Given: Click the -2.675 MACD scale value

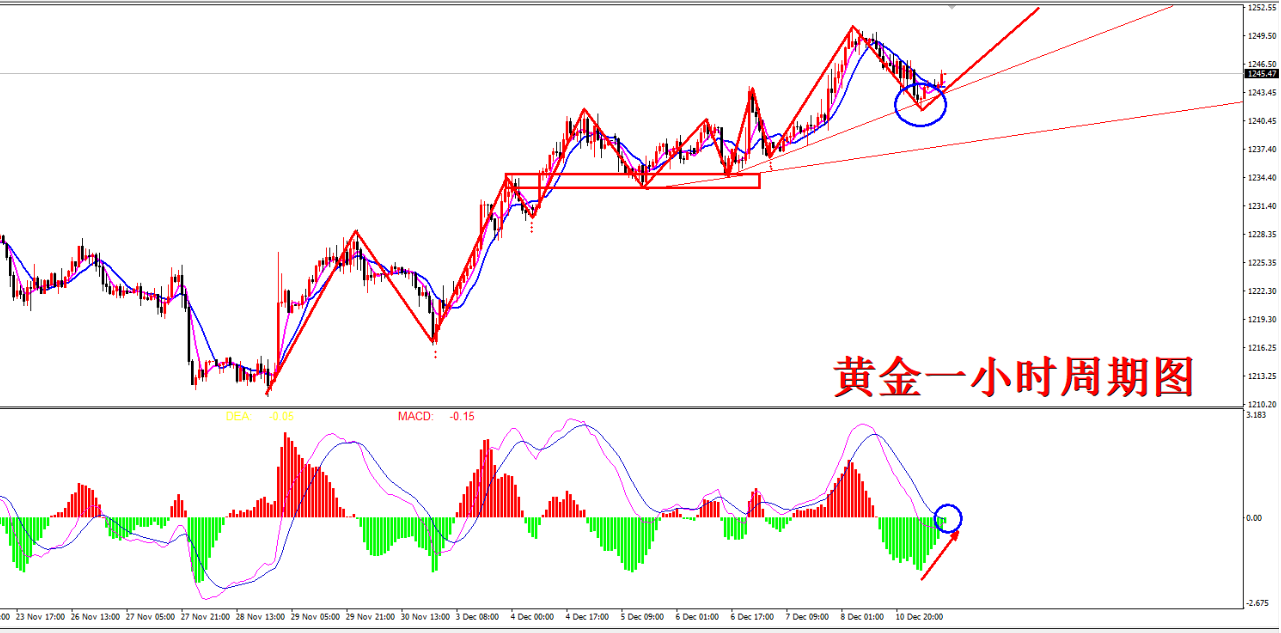Looking at the screenshot, I should (1258, 602).
